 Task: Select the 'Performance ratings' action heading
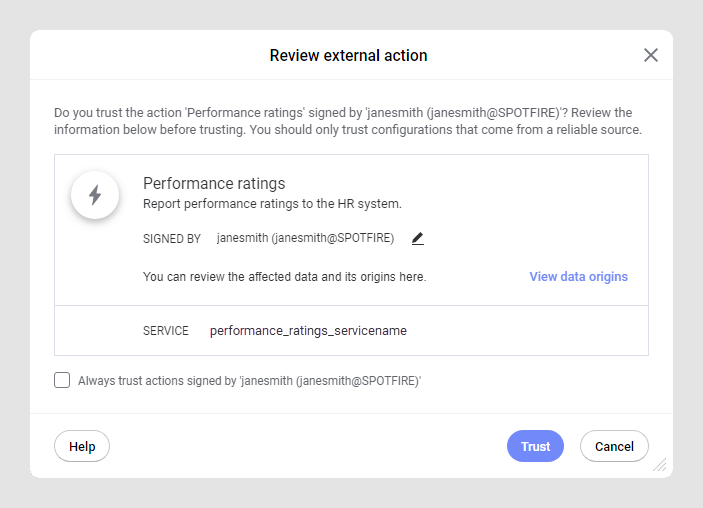pos(214,183)
